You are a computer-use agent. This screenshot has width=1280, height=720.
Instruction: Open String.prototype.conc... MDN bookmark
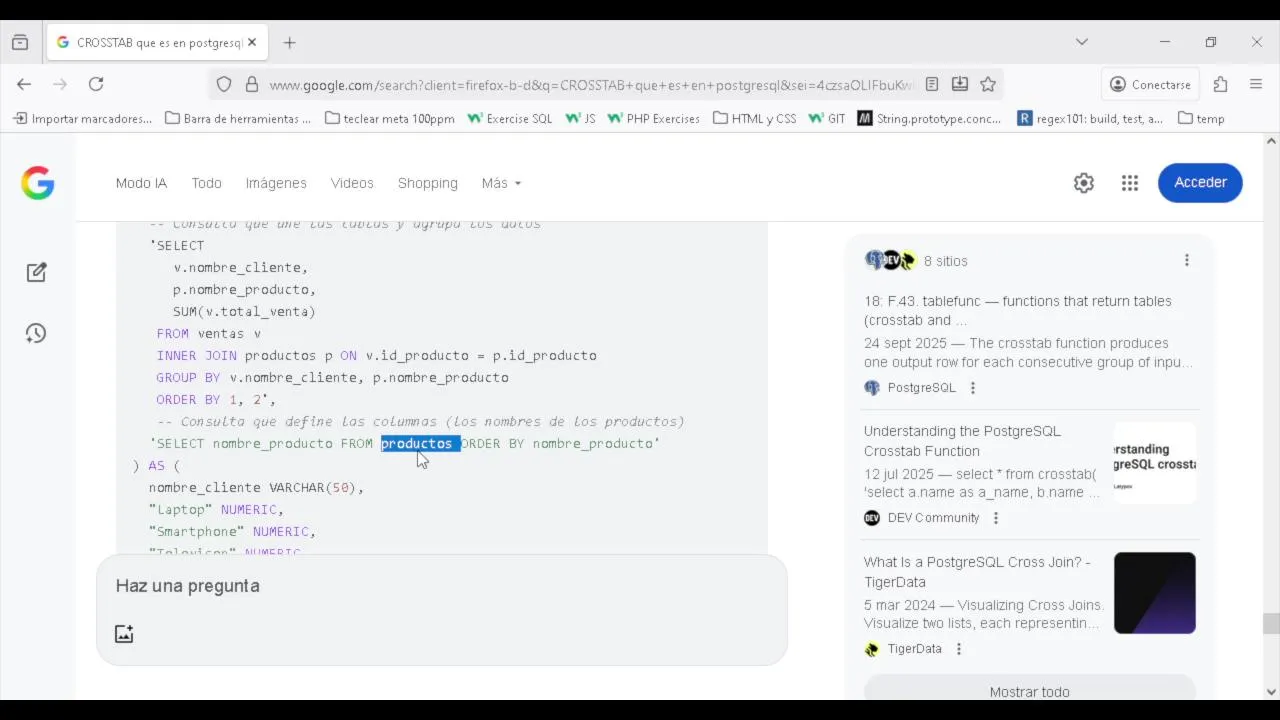click(x=930, y=118)
